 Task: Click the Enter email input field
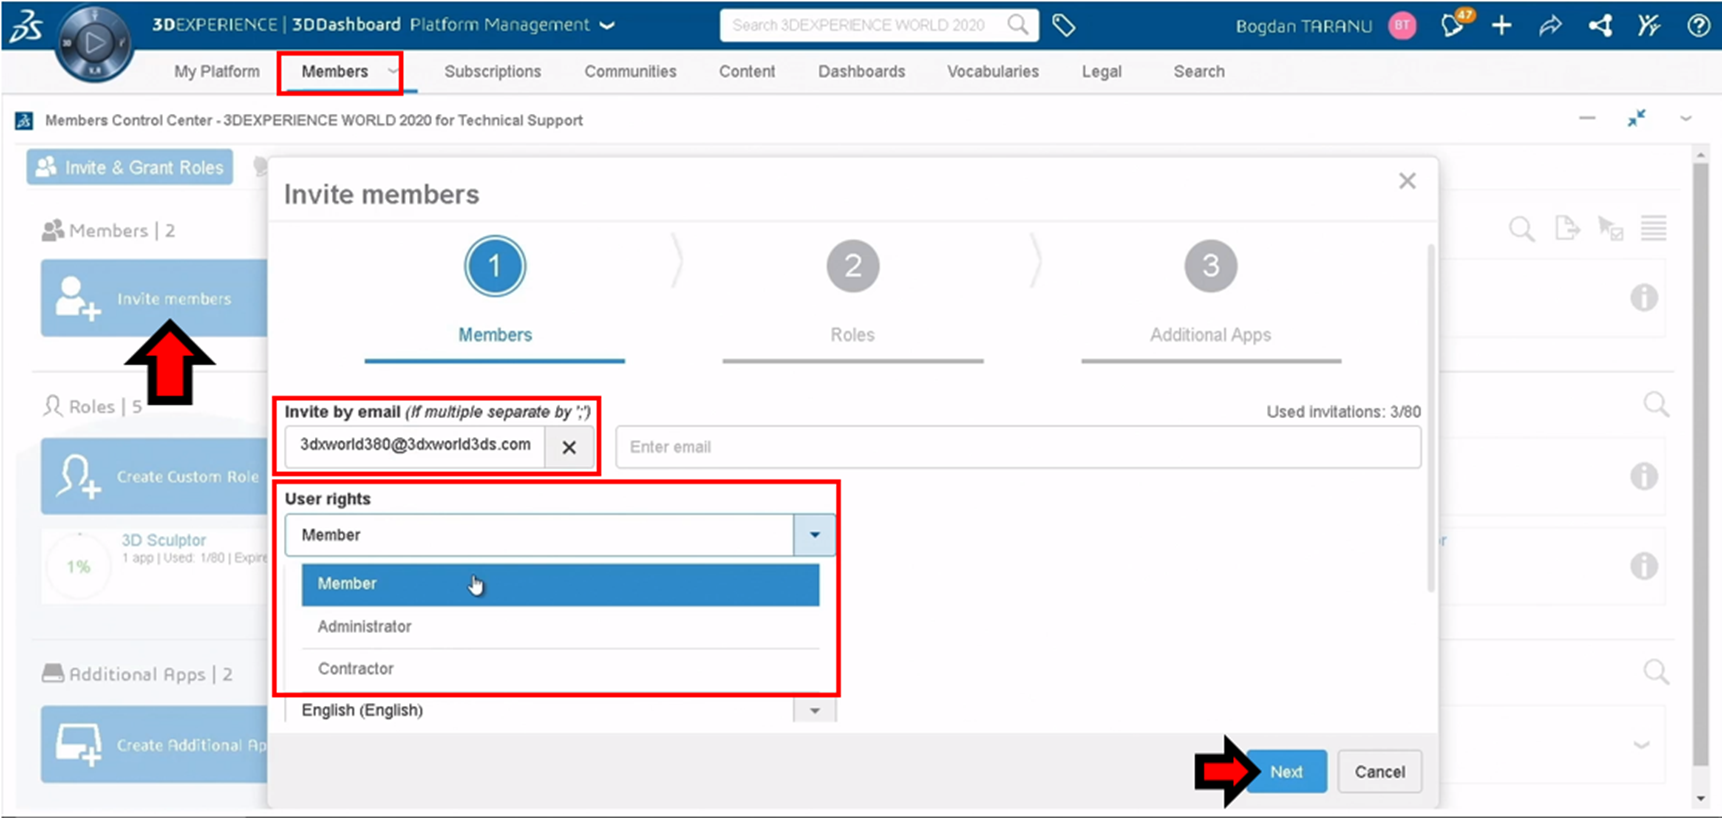pos(1018,447)
